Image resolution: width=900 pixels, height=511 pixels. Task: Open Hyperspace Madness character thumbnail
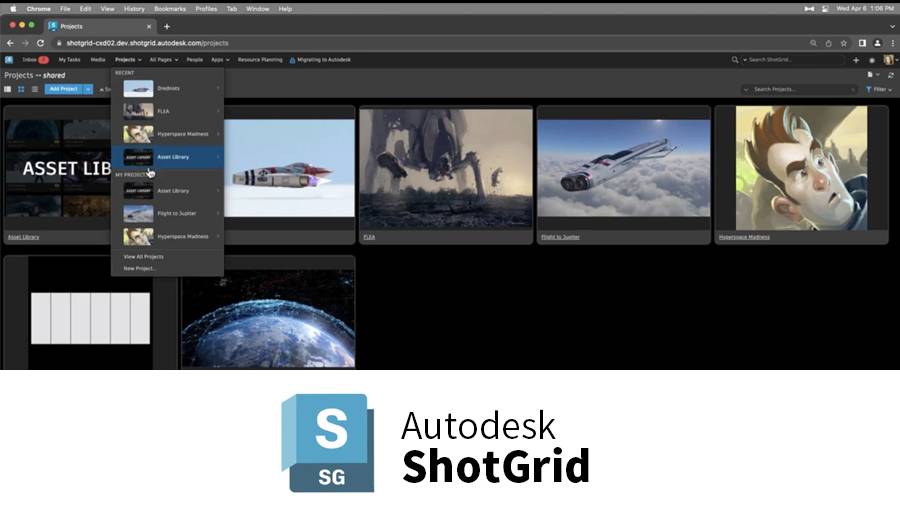point(801,168)
